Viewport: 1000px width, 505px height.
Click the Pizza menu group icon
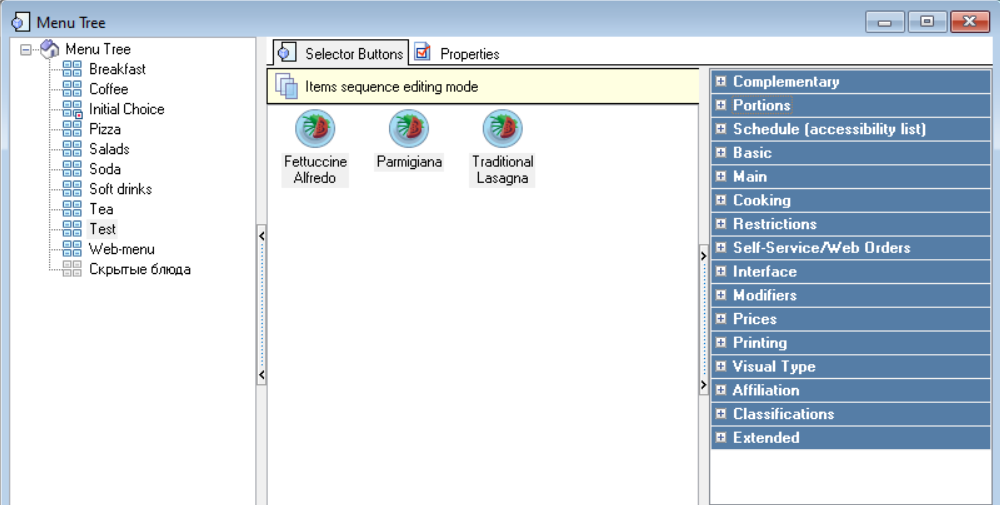coord(73,129)
